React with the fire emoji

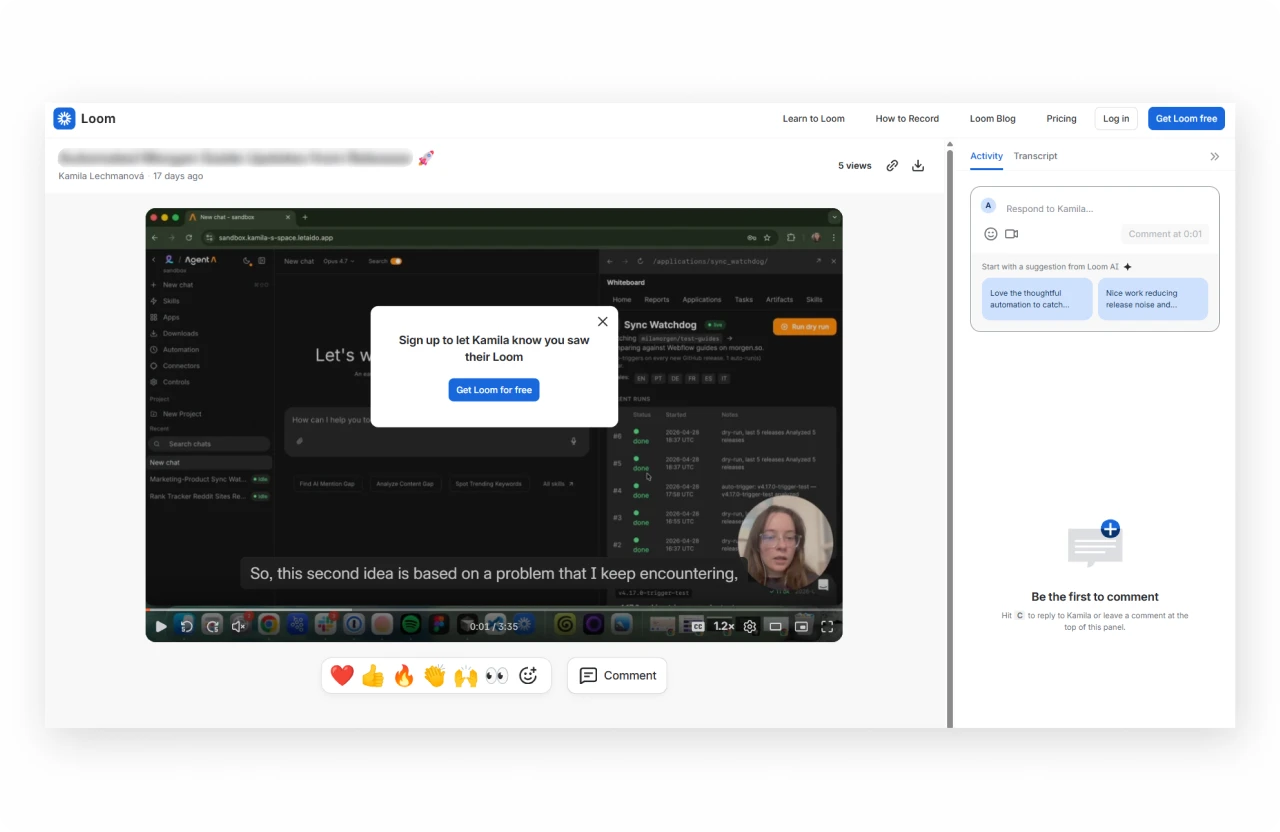[404, 676]
